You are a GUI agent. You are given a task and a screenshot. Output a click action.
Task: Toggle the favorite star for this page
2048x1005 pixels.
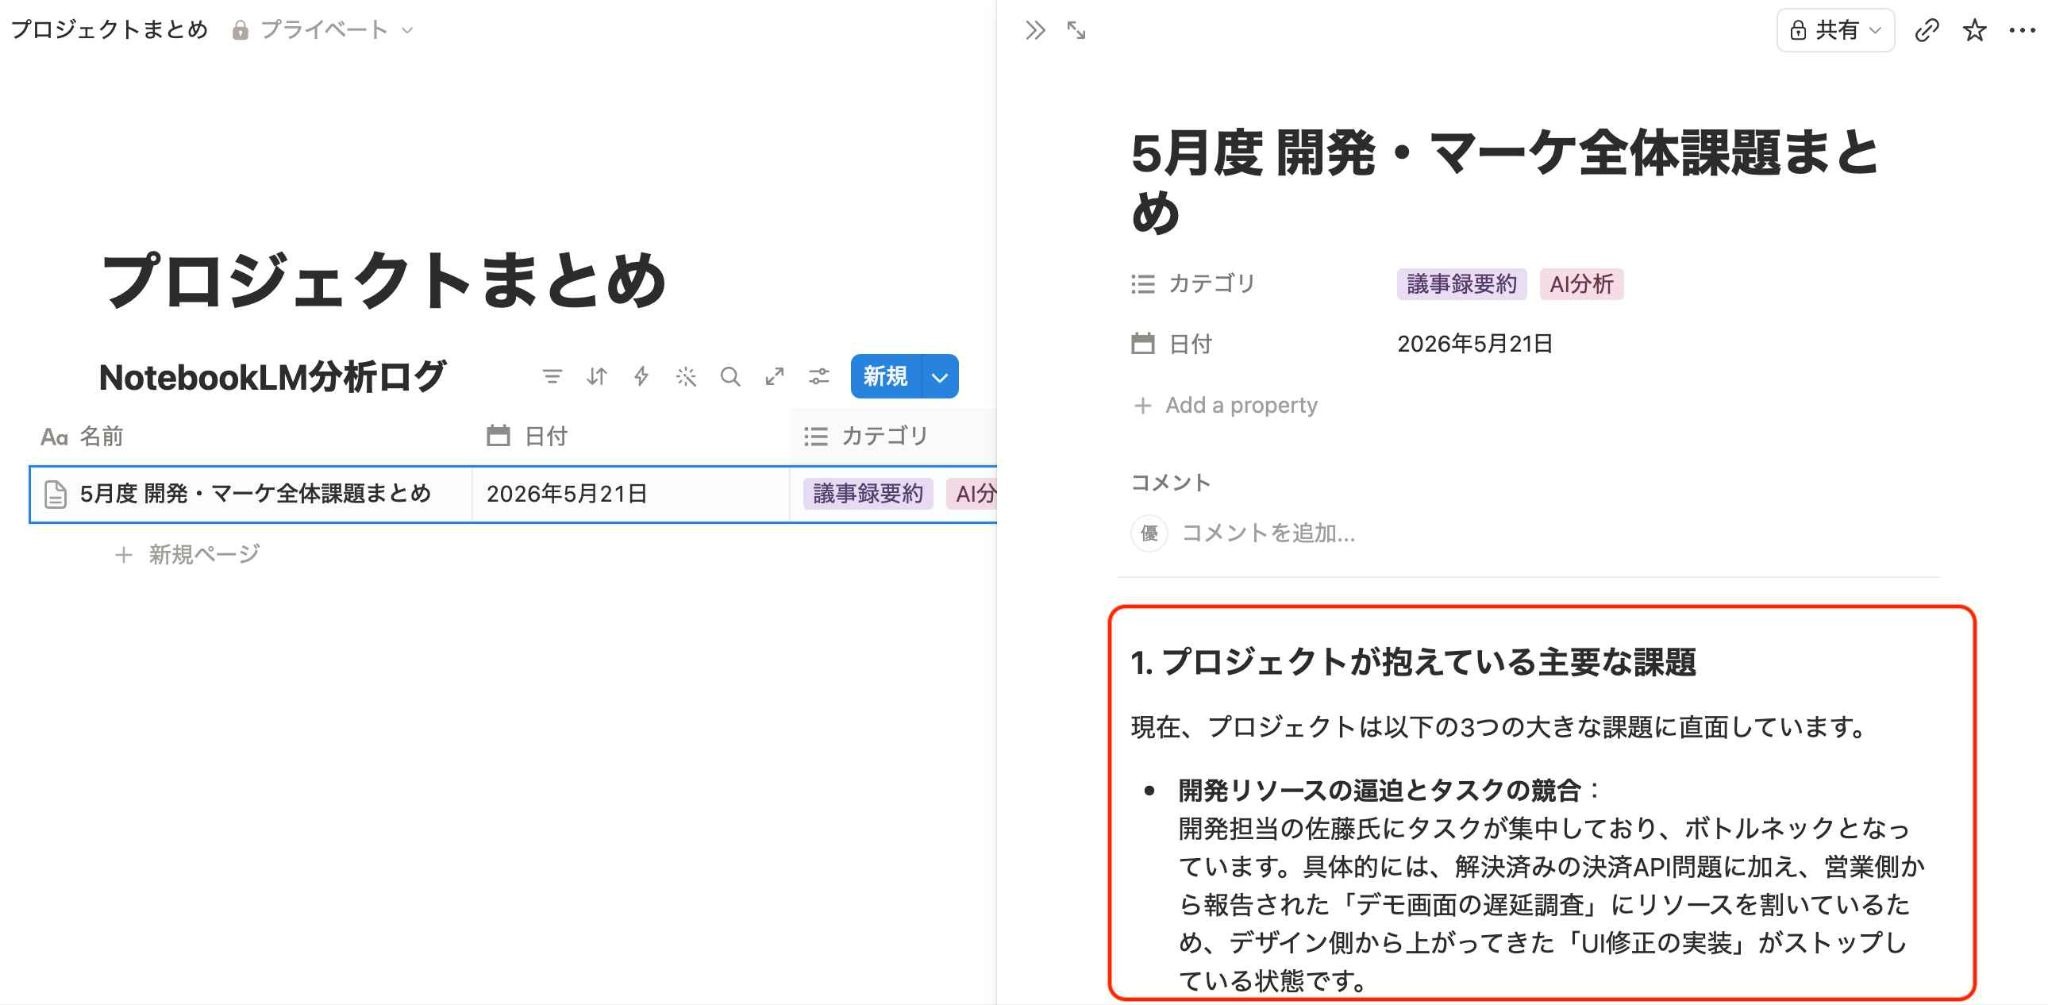pyautogui.click(x=1974, y=31)
